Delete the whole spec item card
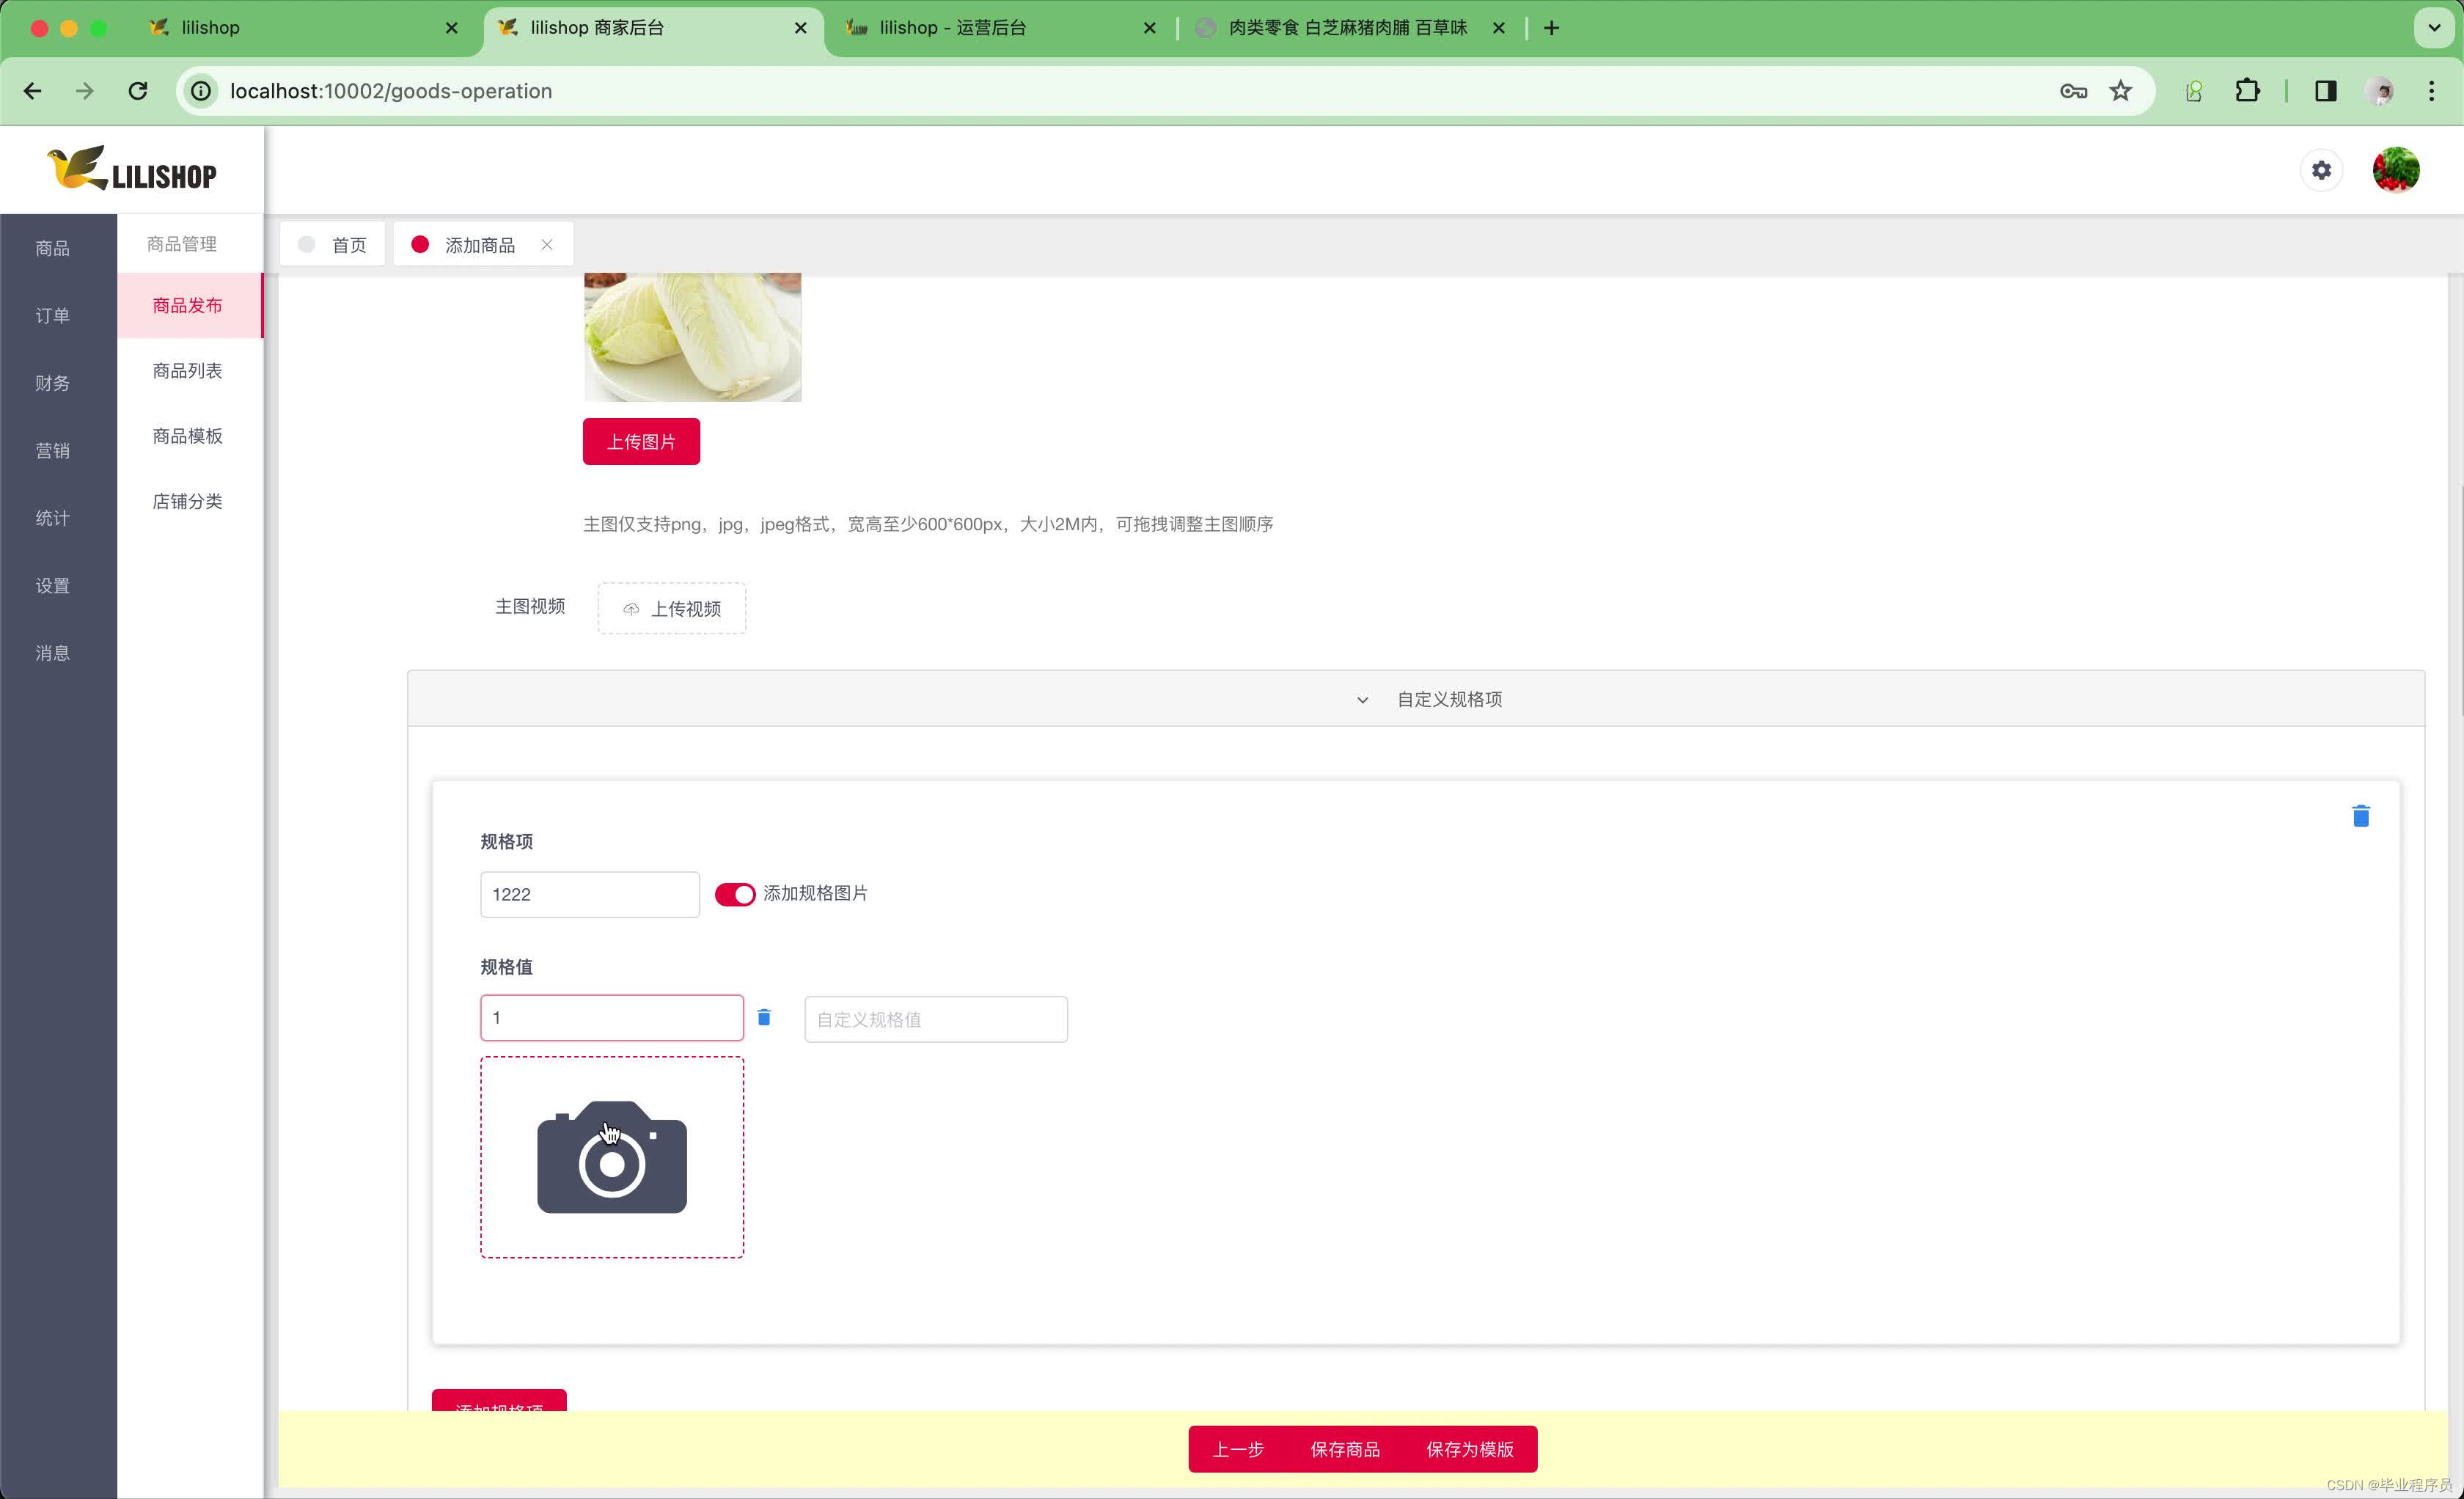Viewport: 2464px width, 1499px height. click(2360, 816)
